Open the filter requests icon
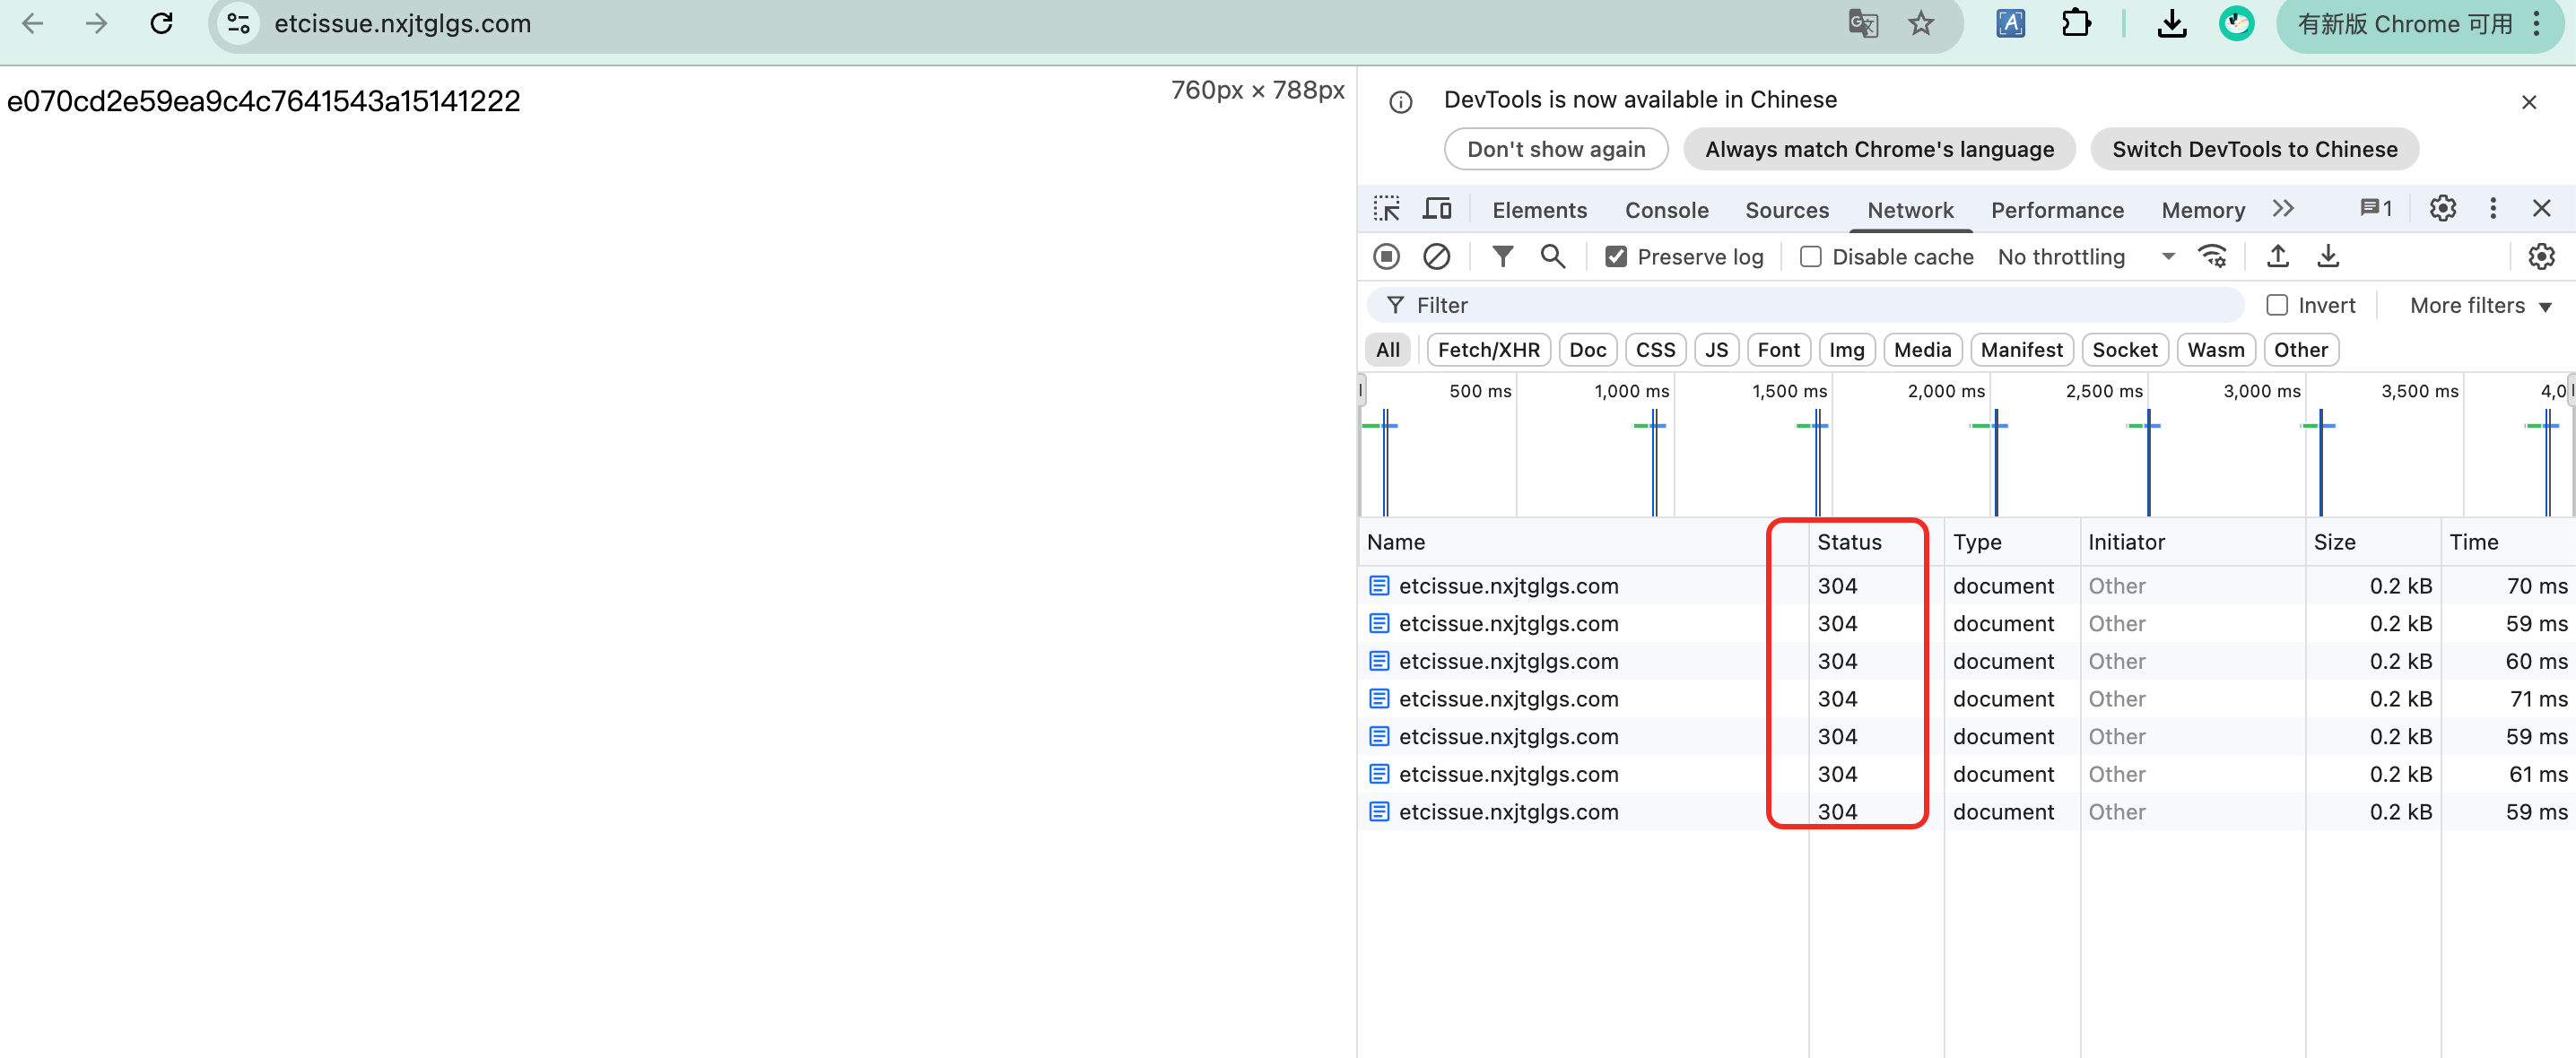The height and width of the screenshot is (1058, 2576). pyautogui.click(x=1503, y=256)
